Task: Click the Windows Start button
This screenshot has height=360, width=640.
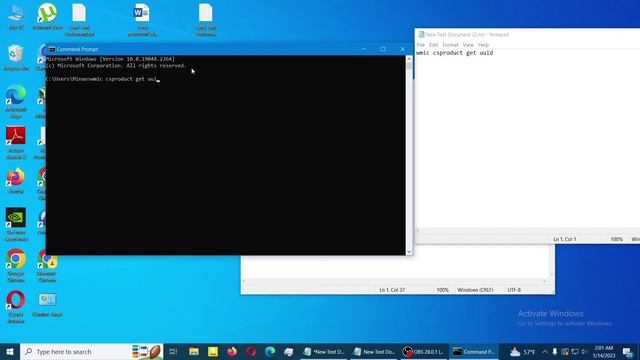Action: point(10,351)
